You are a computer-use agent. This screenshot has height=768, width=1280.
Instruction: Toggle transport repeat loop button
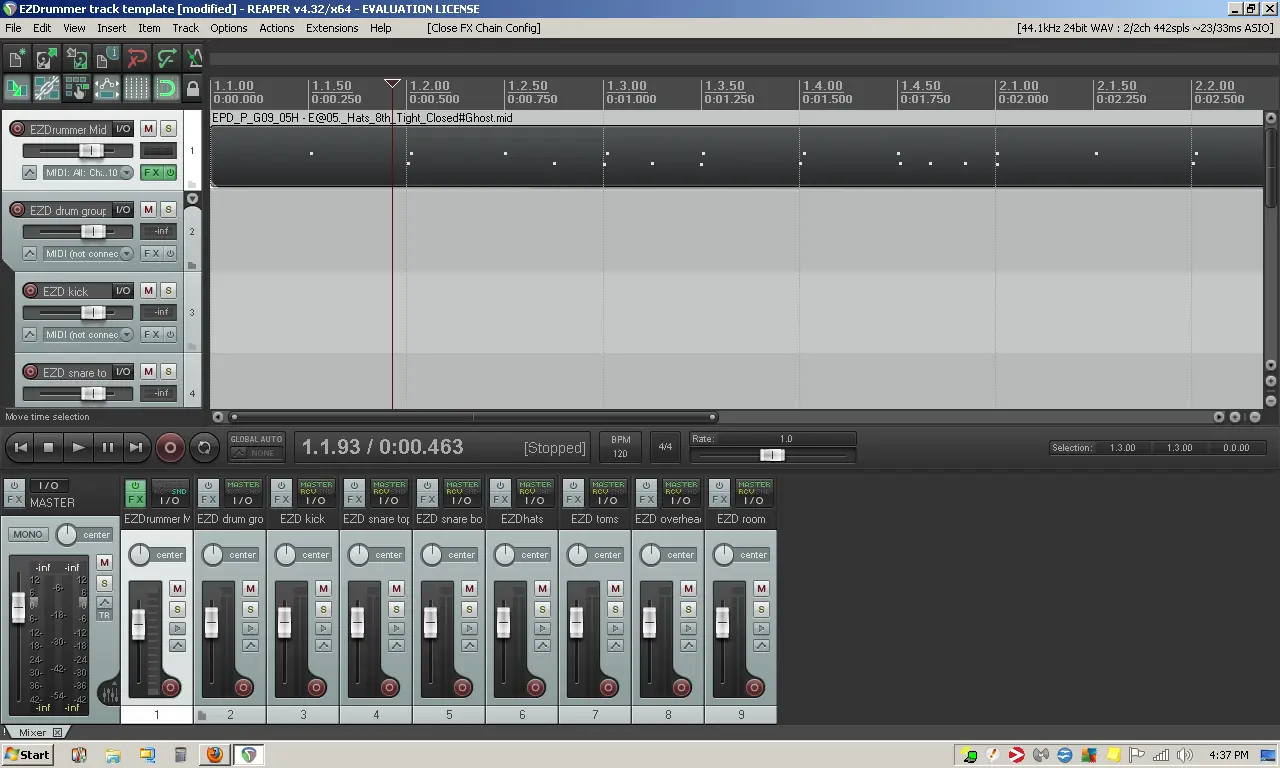click(x=204, y=447)
